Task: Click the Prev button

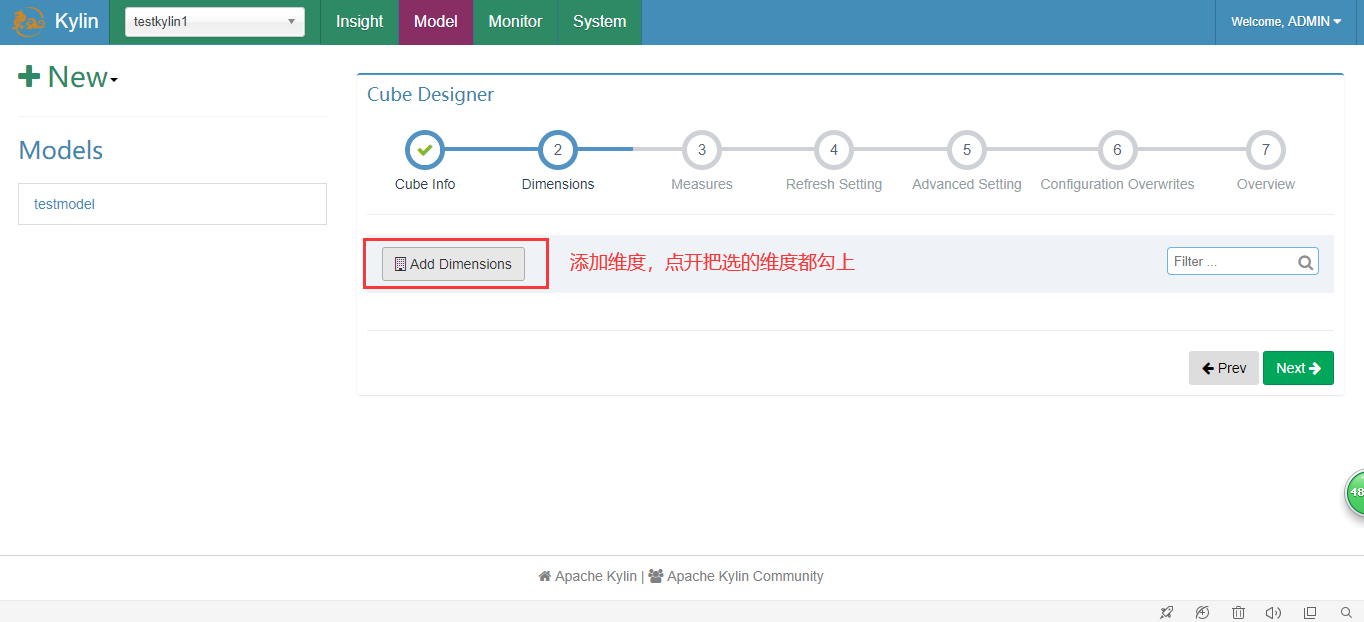Action: pyautogui.click(x=1224, y=368)
